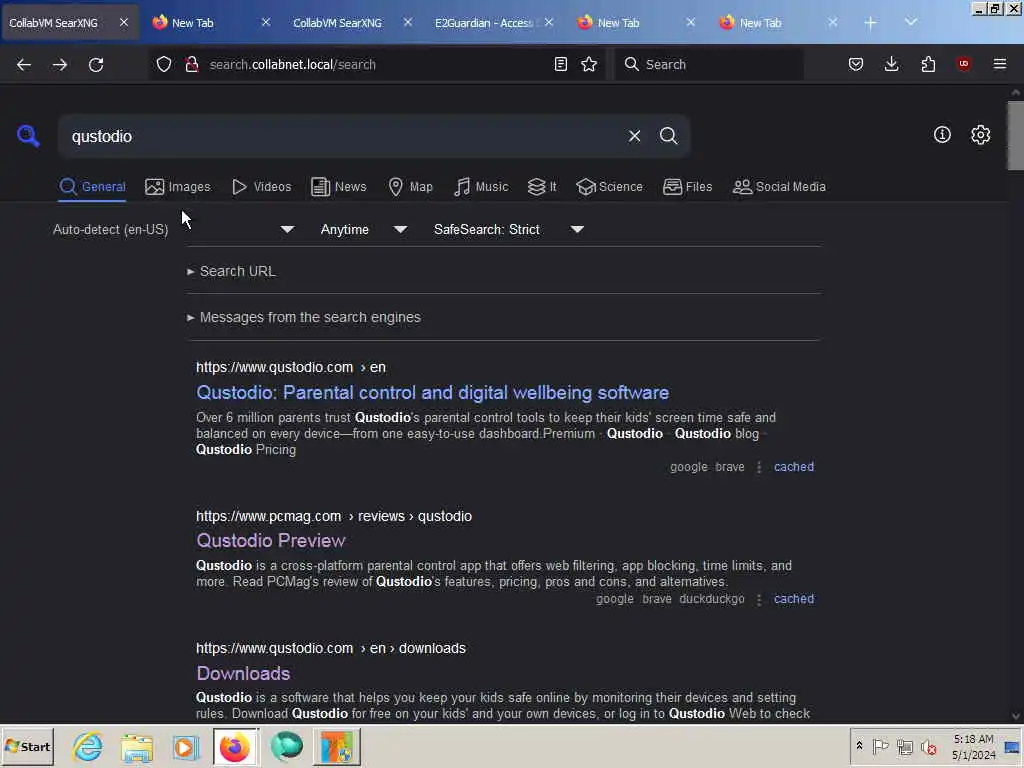1024x768 pixels.
Task: Open the Firefox hamburger menu
Action: (1000, 64)
